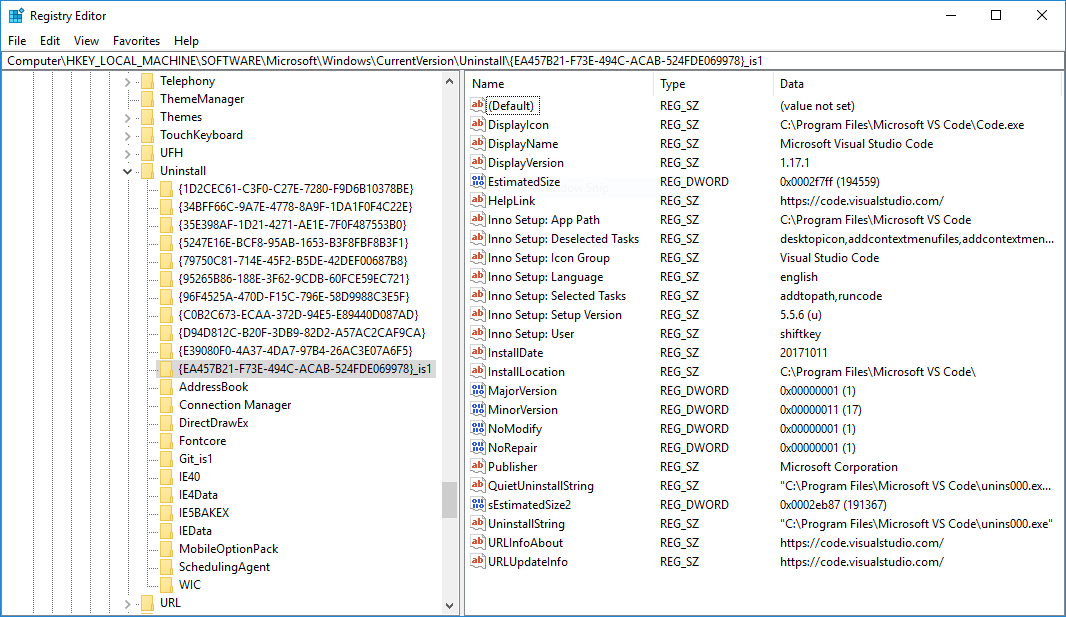Screen dimensions: 1066x617
Task: Click the binary icon beside EstimatedSize value
Action: click(x=477, y=181)
